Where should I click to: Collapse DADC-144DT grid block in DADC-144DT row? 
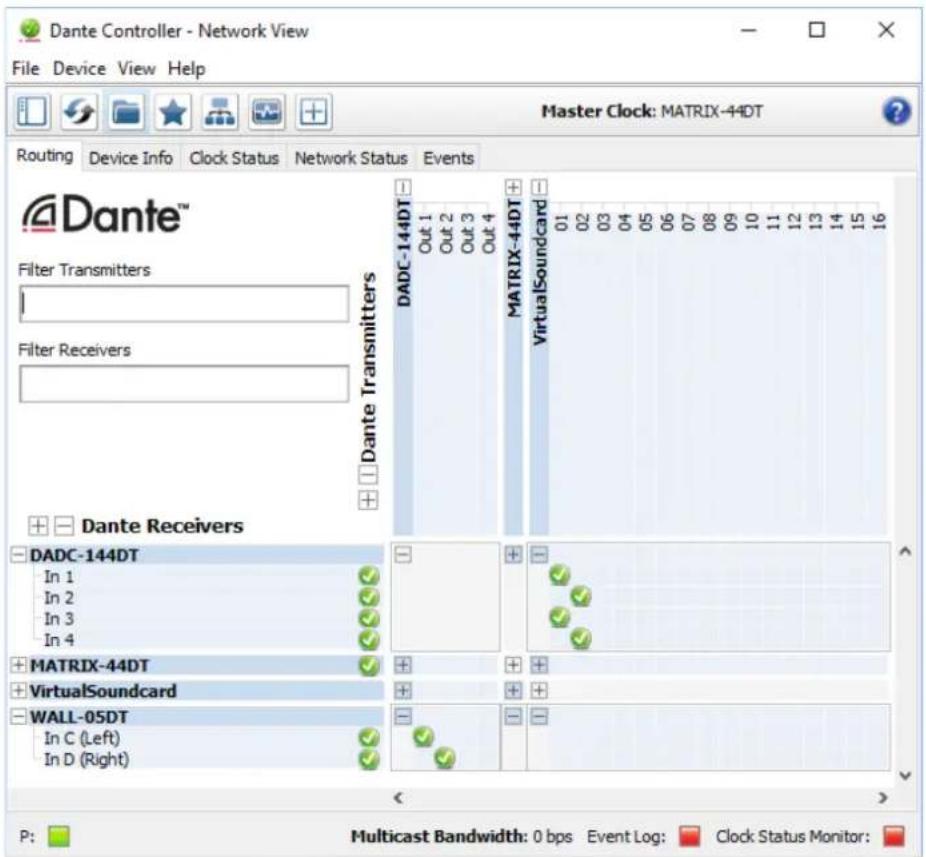click(x=403, y=555)
